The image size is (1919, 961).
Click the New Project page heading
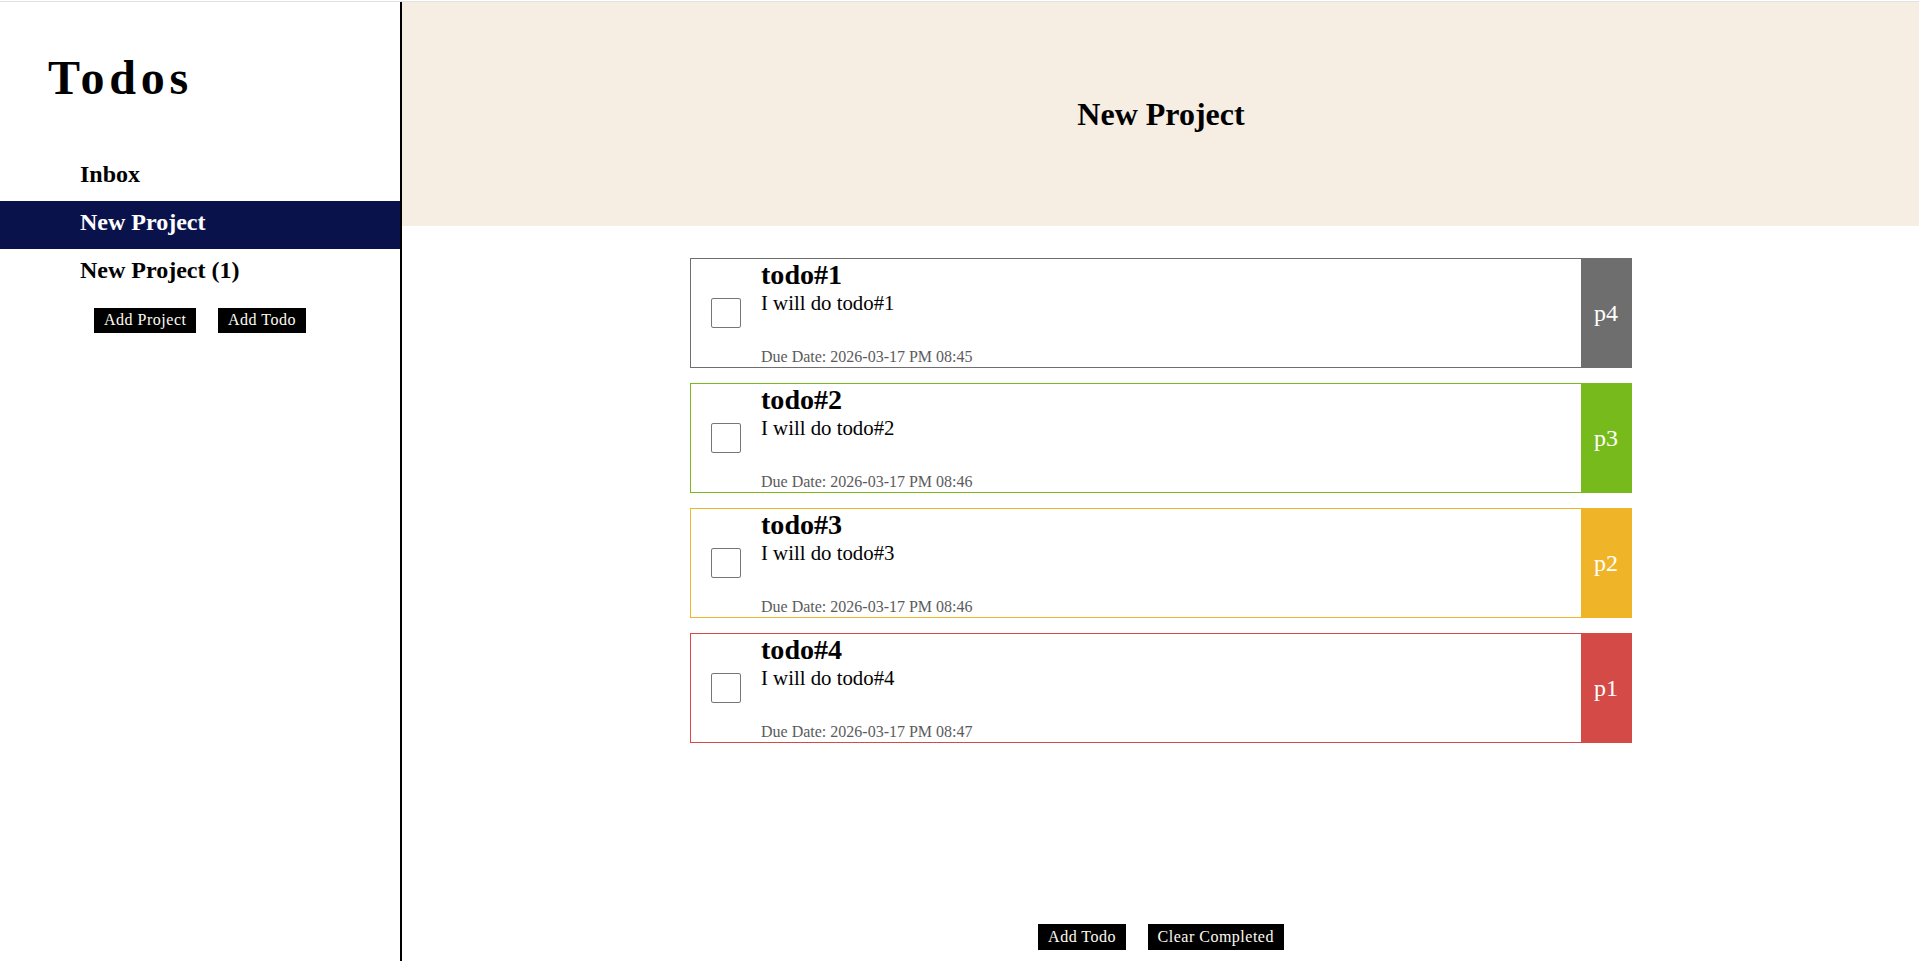(1160, 115)
